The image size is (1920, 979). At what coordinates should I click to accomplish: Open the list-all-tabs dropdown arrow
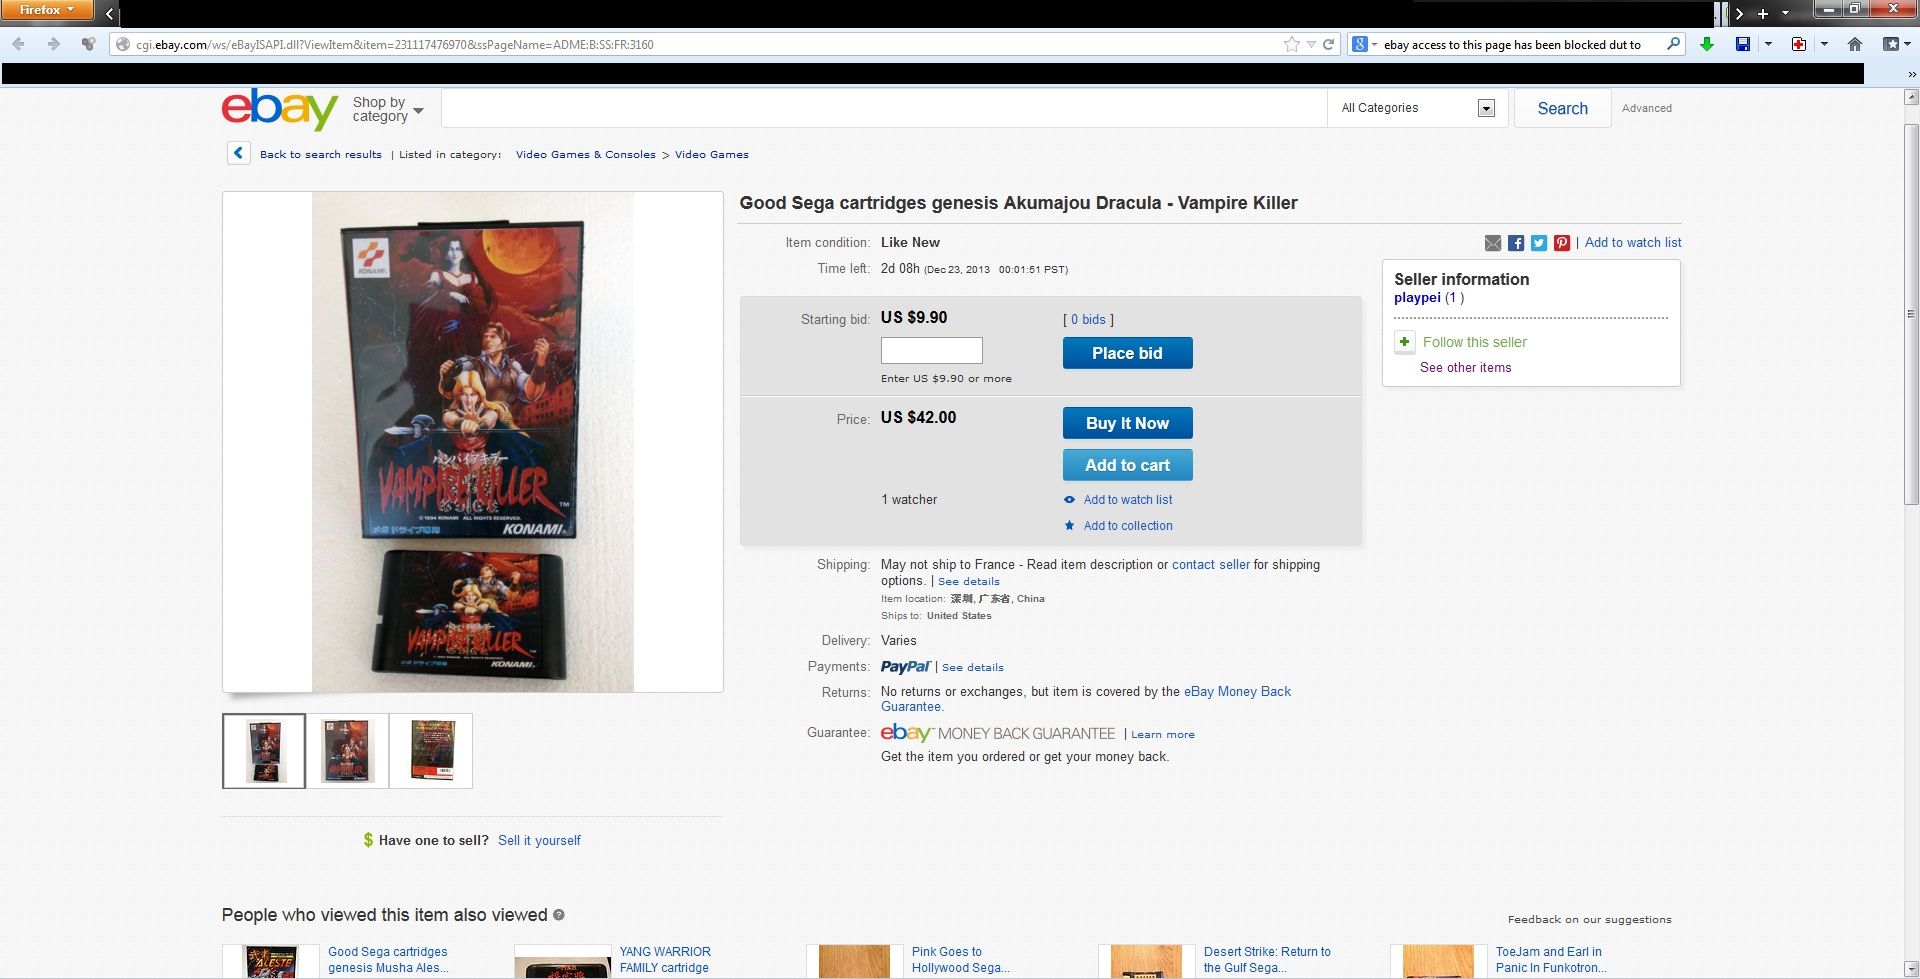(x=1785, y=13)
